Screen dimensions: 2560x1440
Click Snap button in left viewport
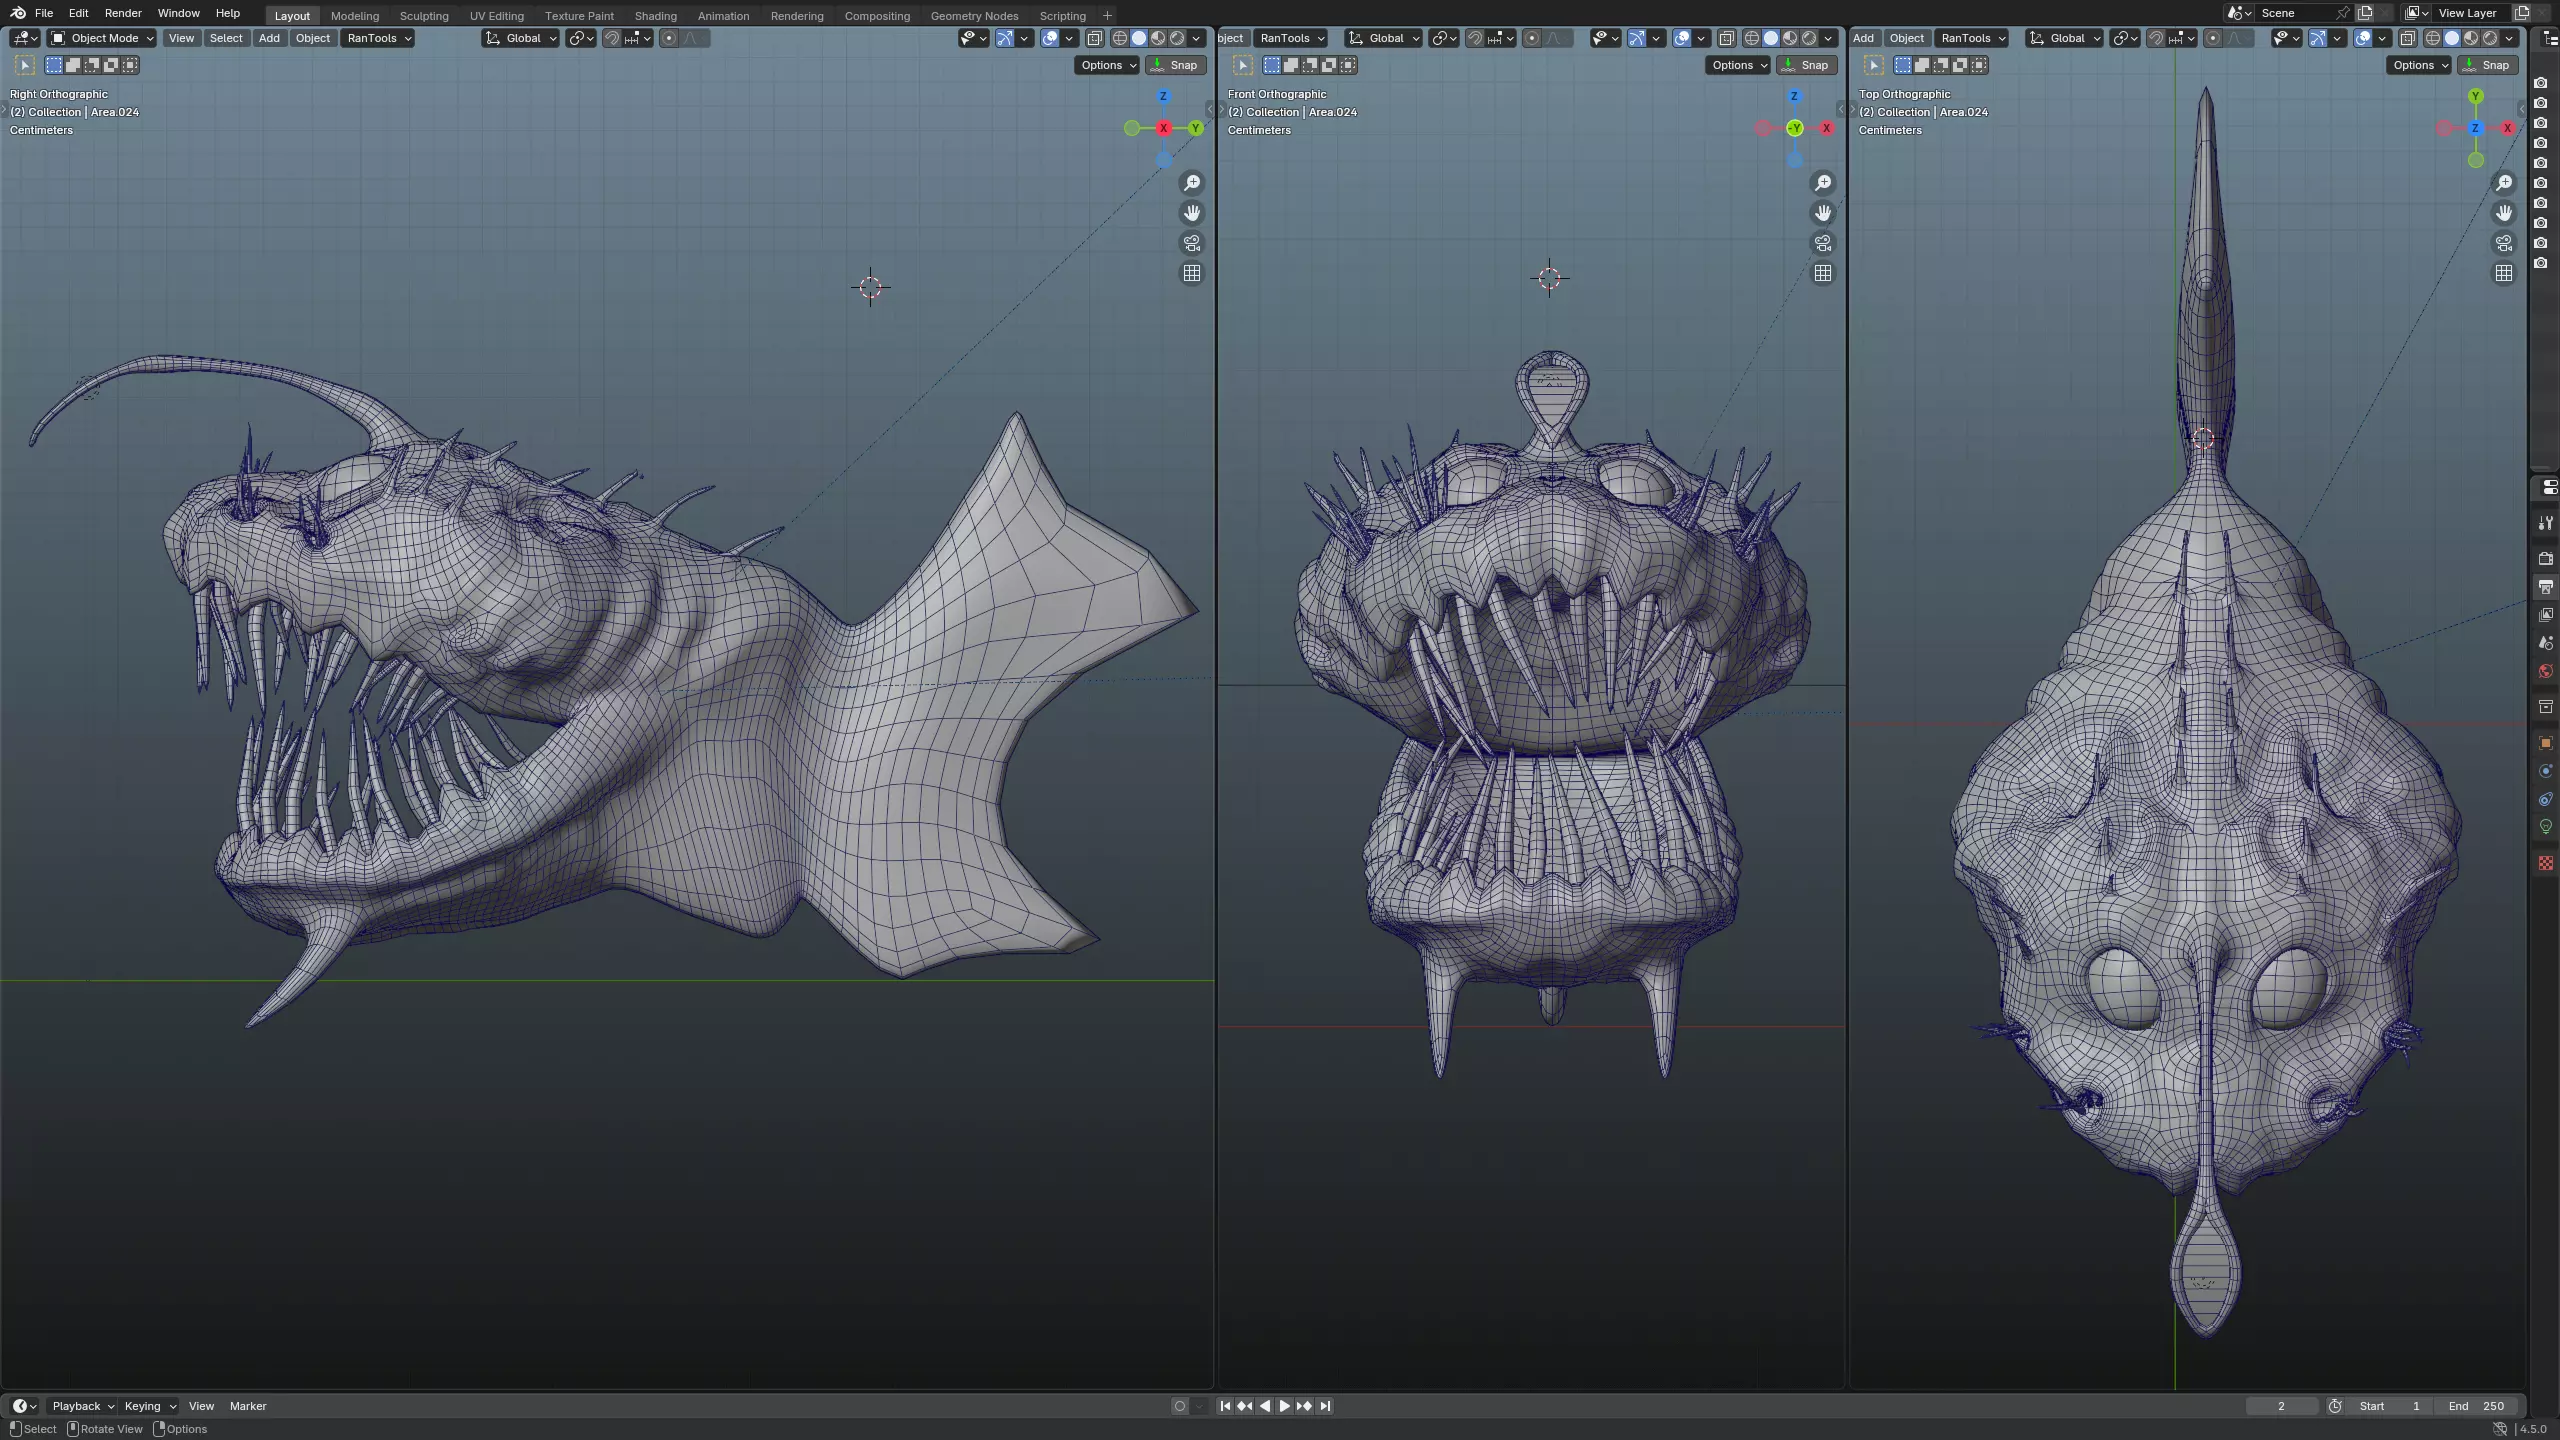point(1176,65)
